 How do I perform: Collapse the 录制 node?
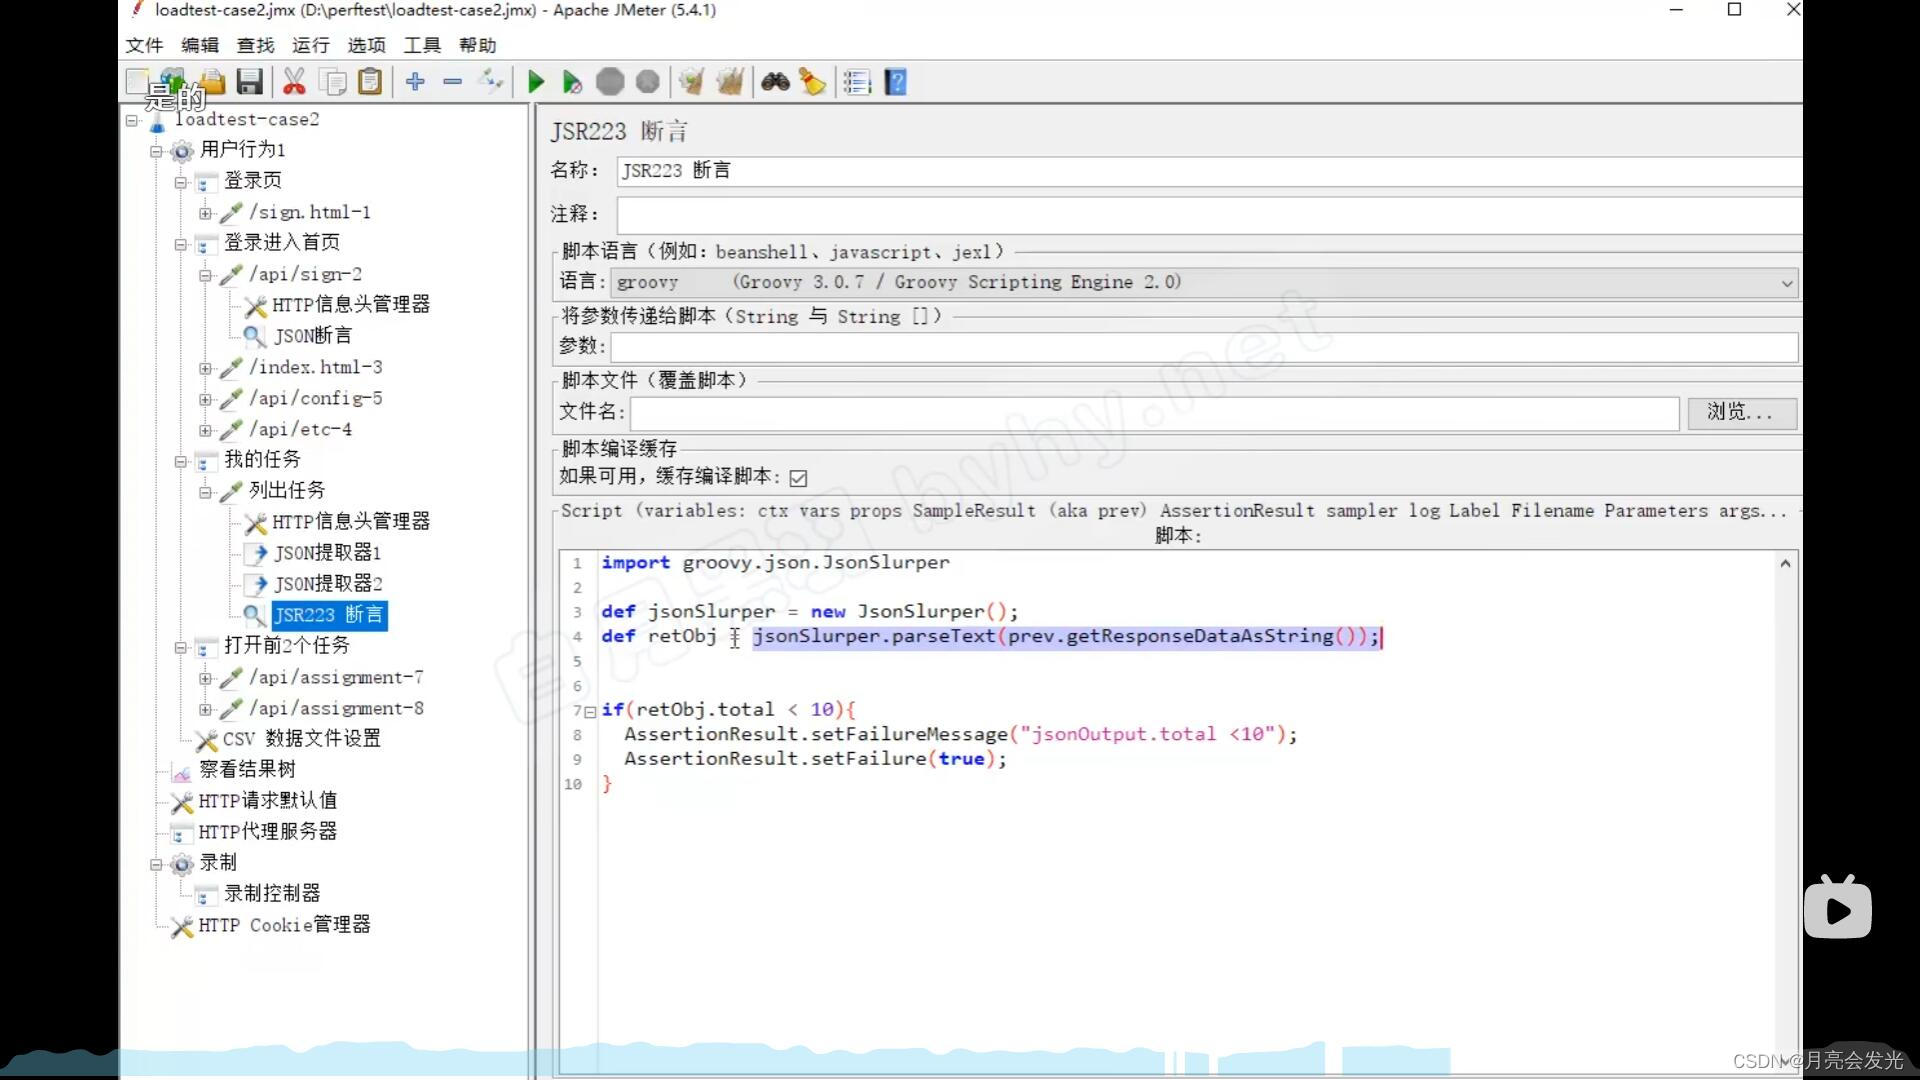coord(156,864)
